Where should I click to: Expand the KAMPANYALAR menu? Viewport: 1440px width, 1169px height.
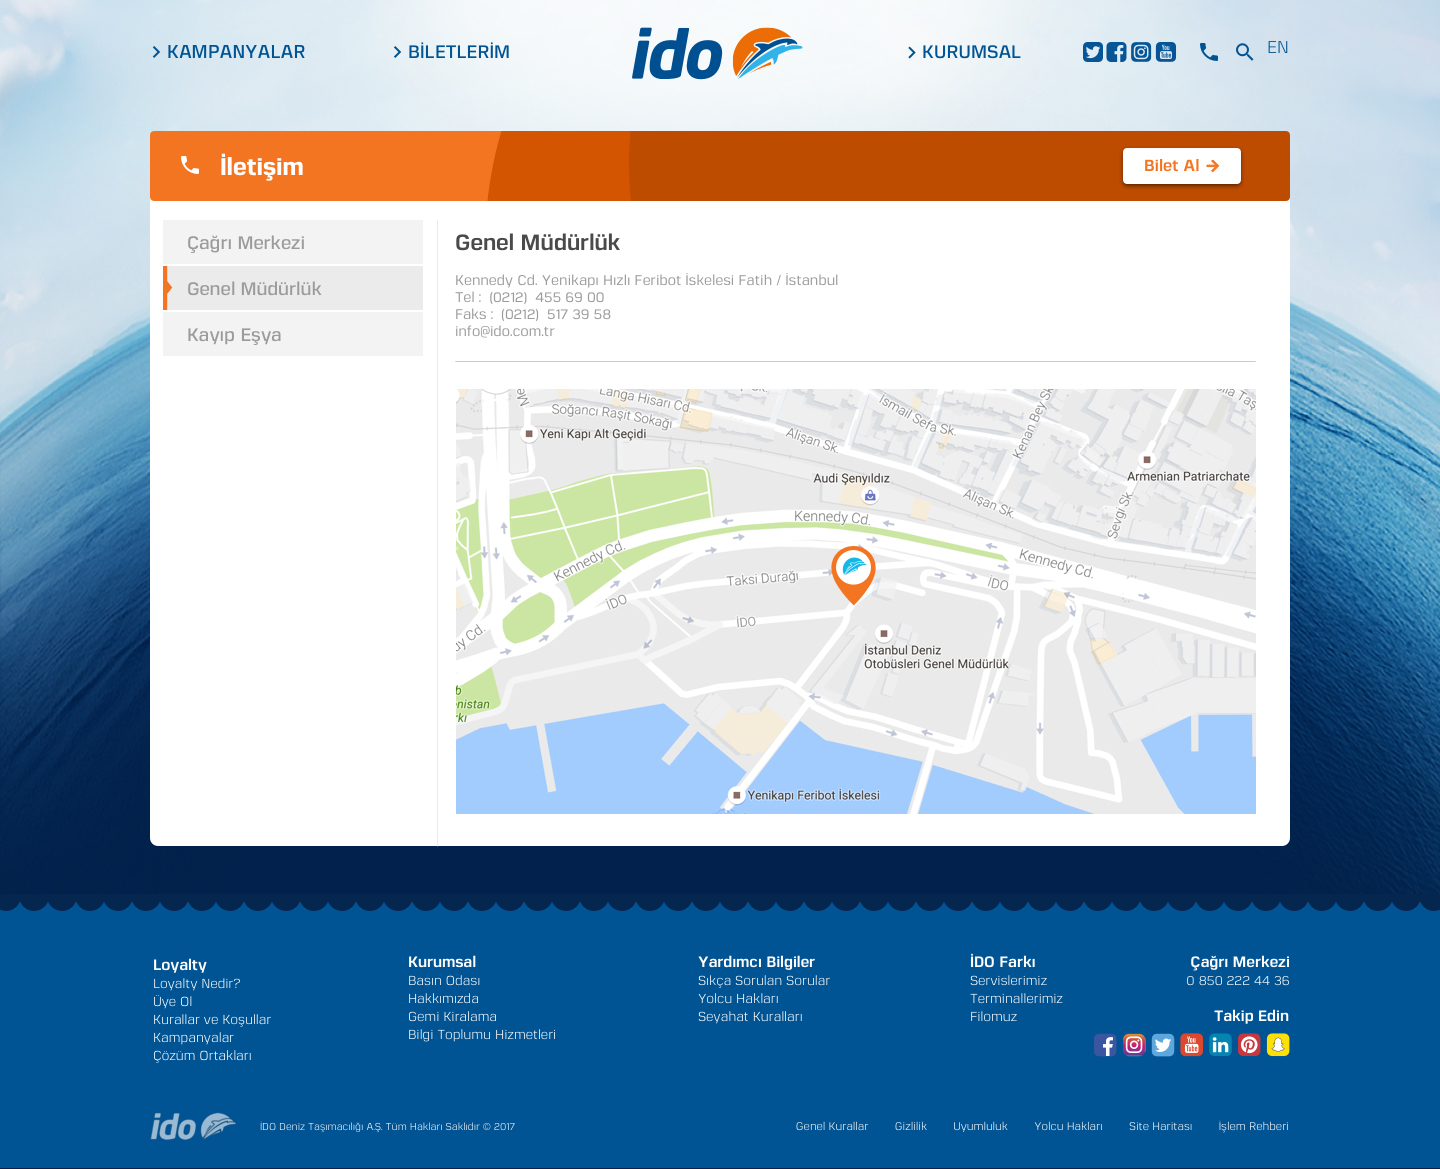[229, 52]
